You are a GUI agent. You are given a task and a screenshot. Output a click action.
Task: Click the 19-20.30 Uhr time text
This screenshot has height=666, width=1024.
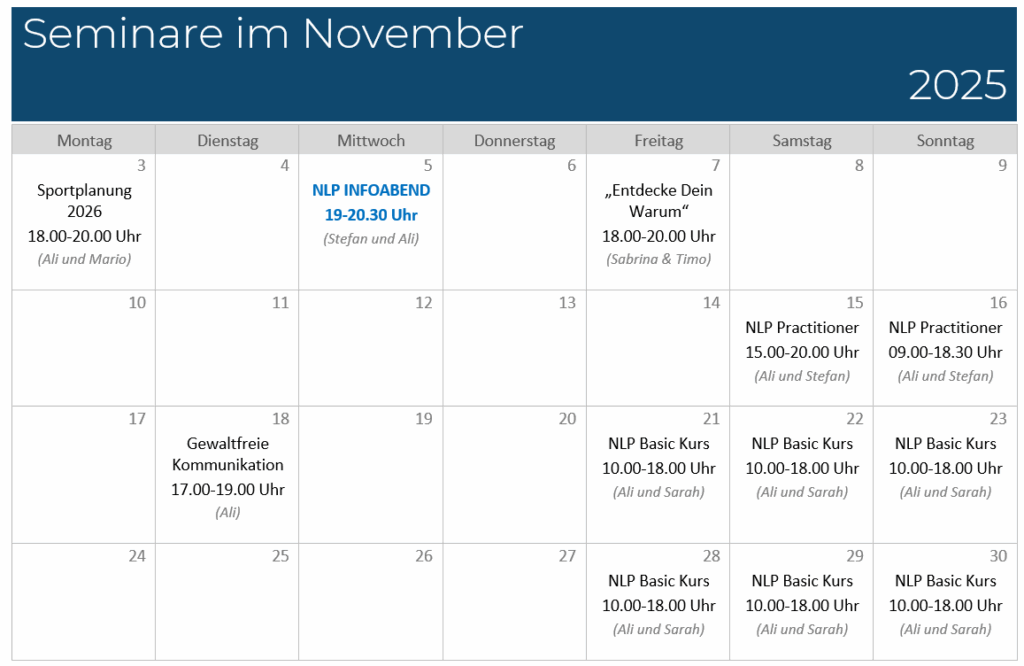click(371, 215)
